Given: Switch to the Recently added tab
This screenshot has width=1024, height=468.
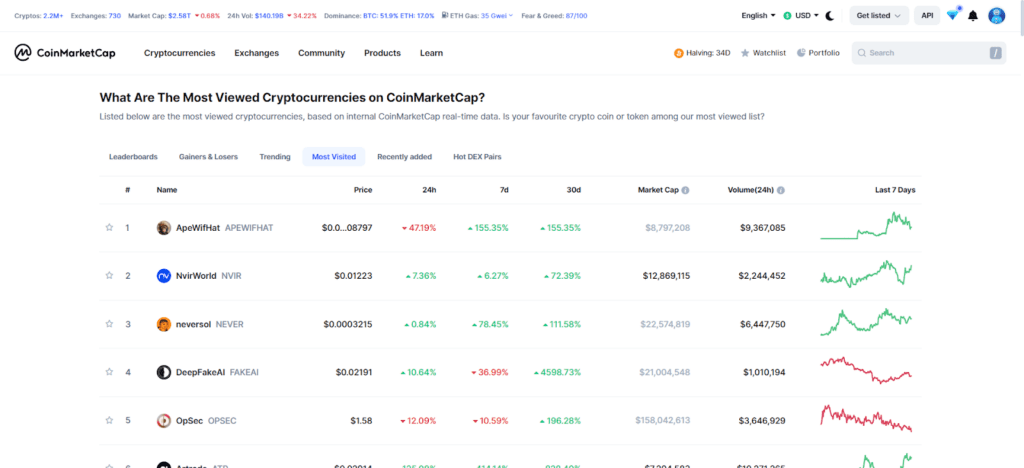Looking at the screenshot, I should coord(404,157).
